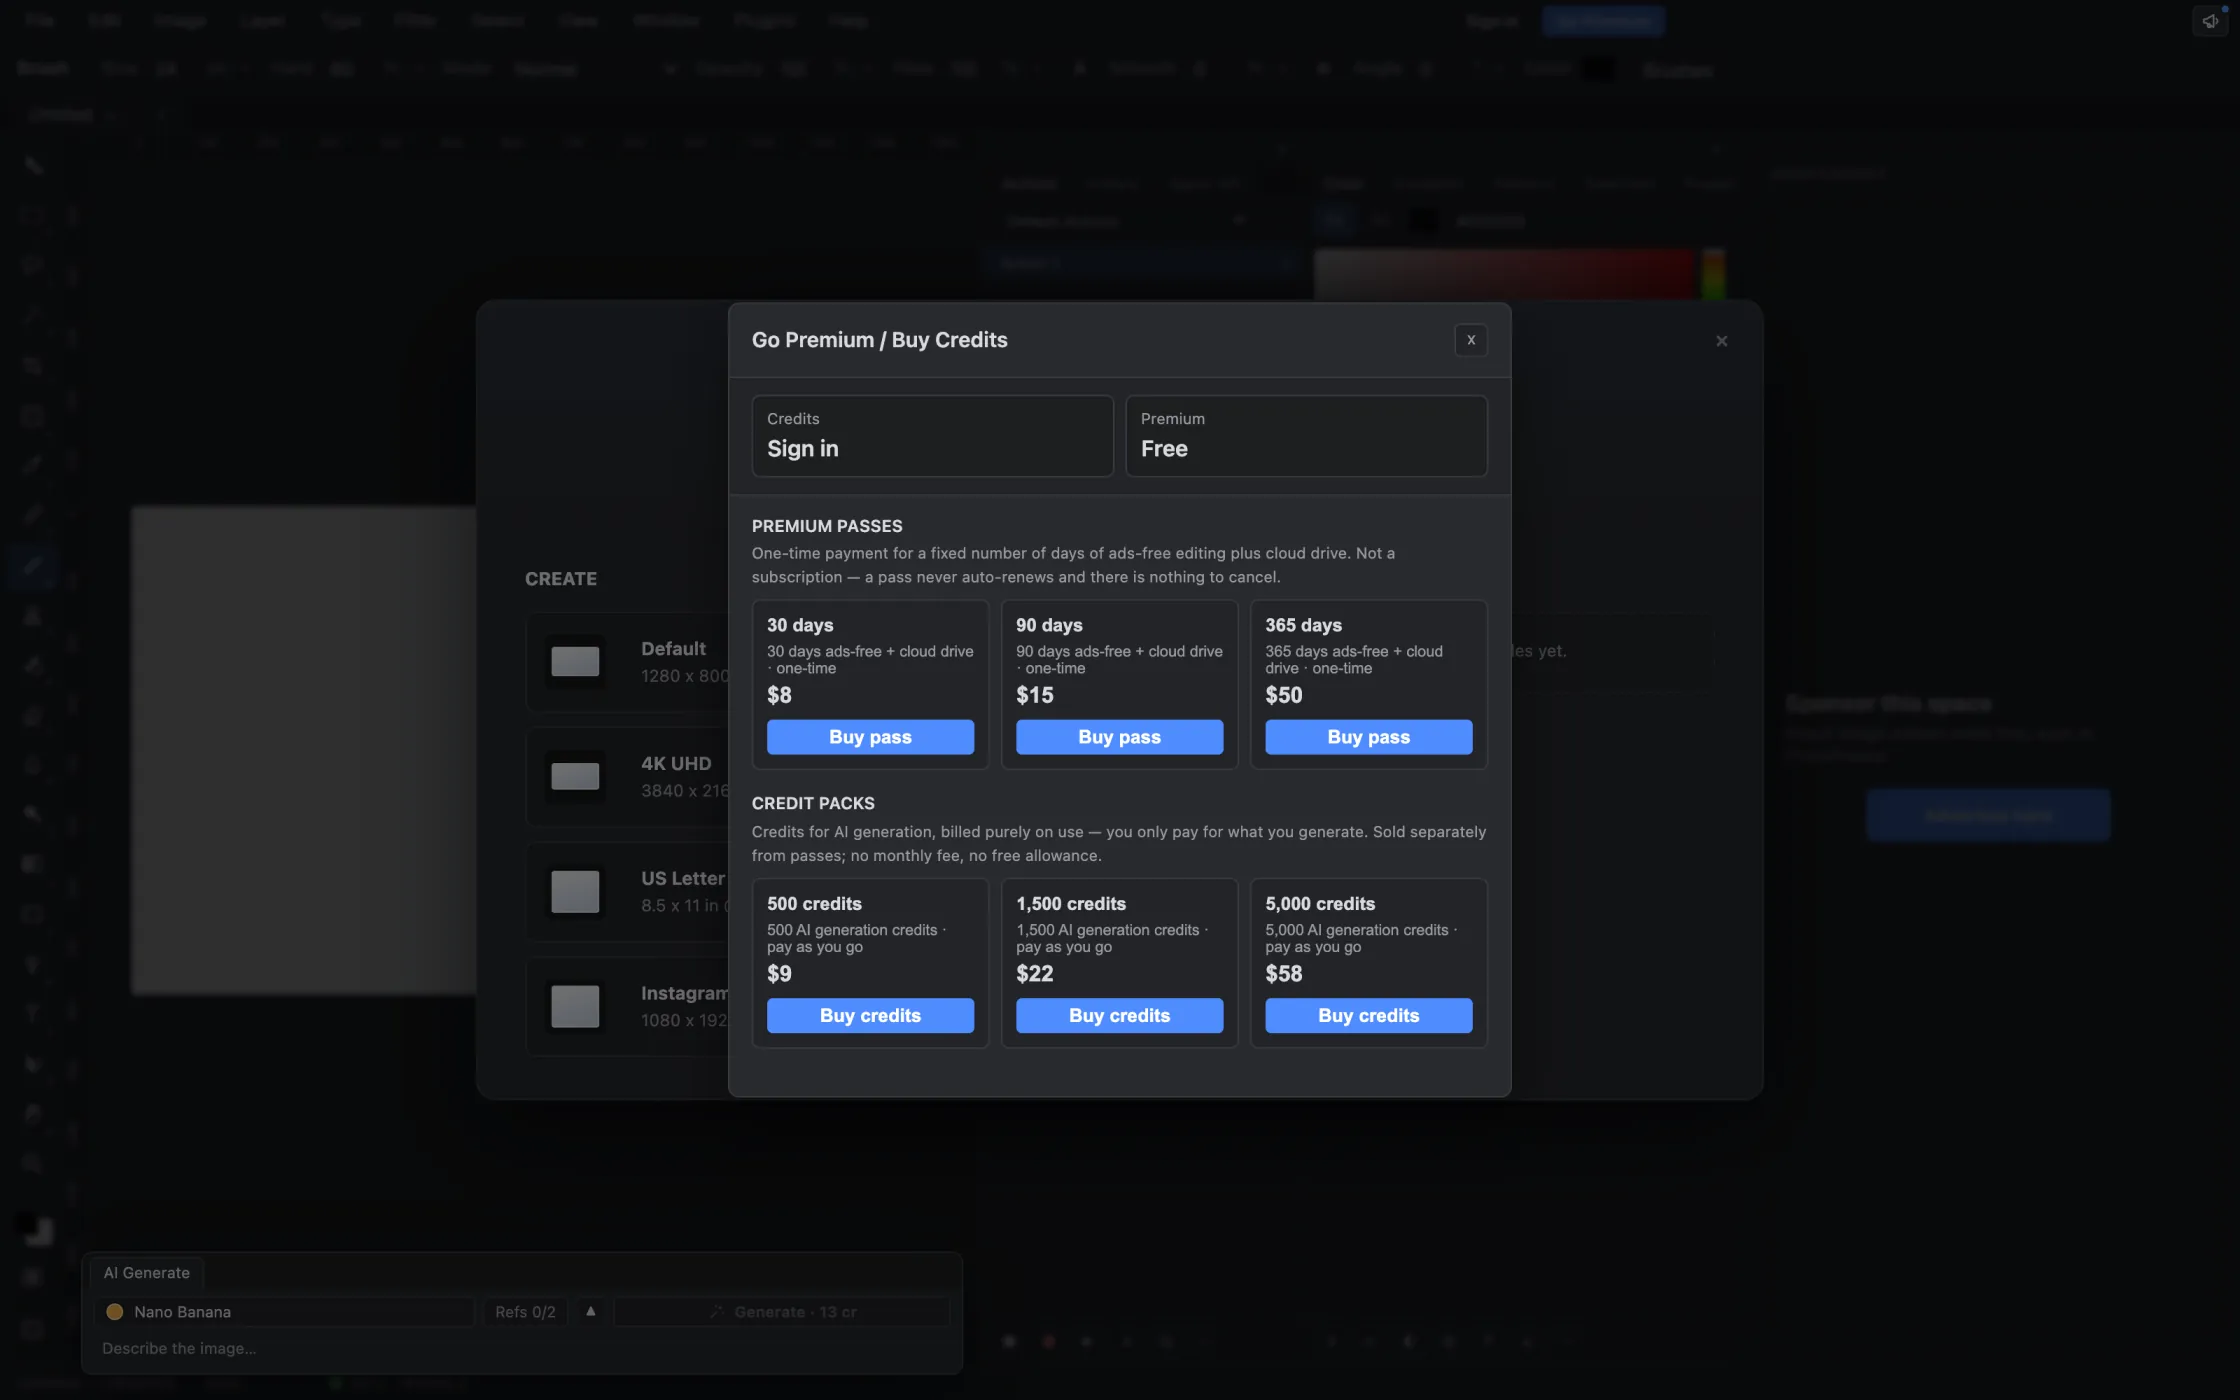
Task: Click the $22 price on 1,500 credits
Action: pos(1035,973)
